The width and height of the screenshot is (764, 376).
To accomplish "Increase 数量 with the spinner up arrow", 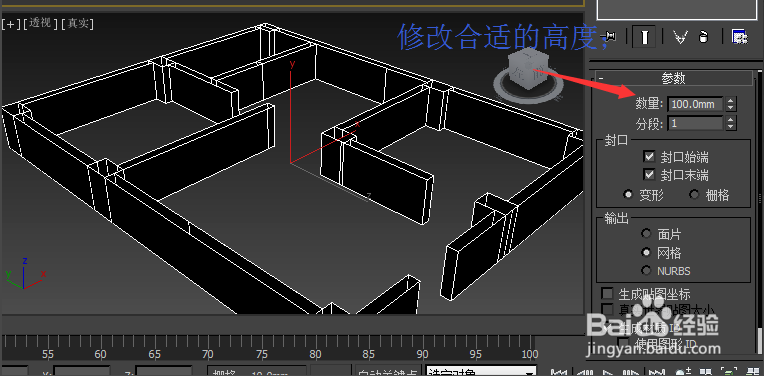I will [730, 101].
